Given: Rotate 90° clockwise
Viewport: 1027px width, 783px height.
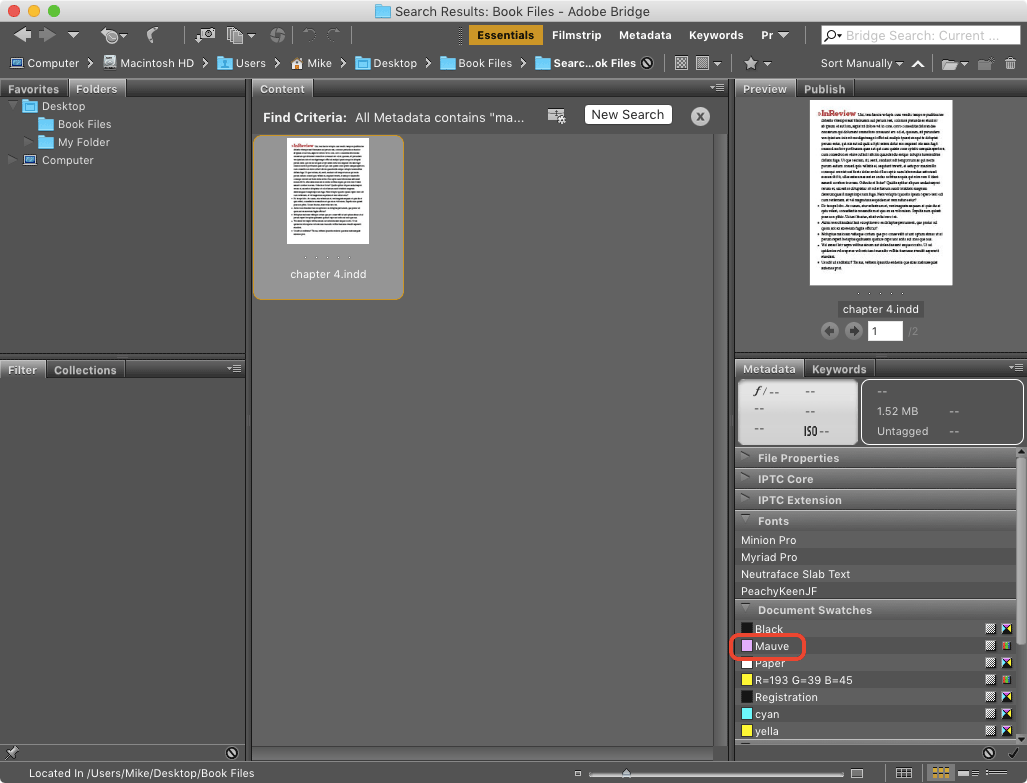Looking at the screenshot, I should pos(333,35).
